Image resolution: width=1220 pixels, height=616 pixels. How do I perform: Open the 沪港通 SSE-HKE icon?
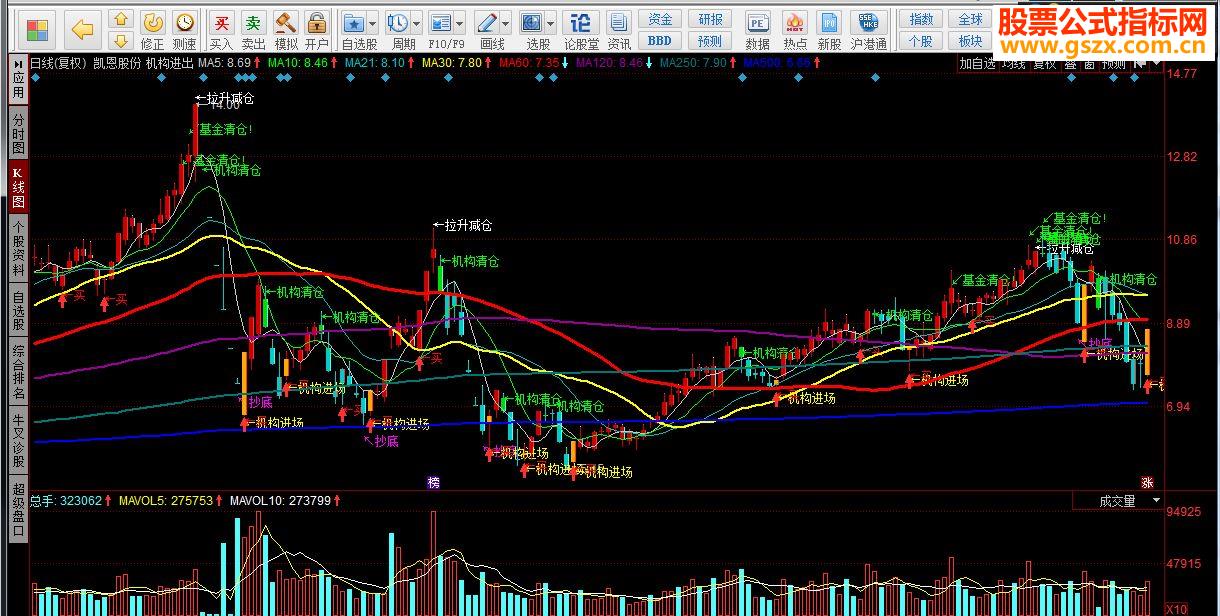coord(869,22)
